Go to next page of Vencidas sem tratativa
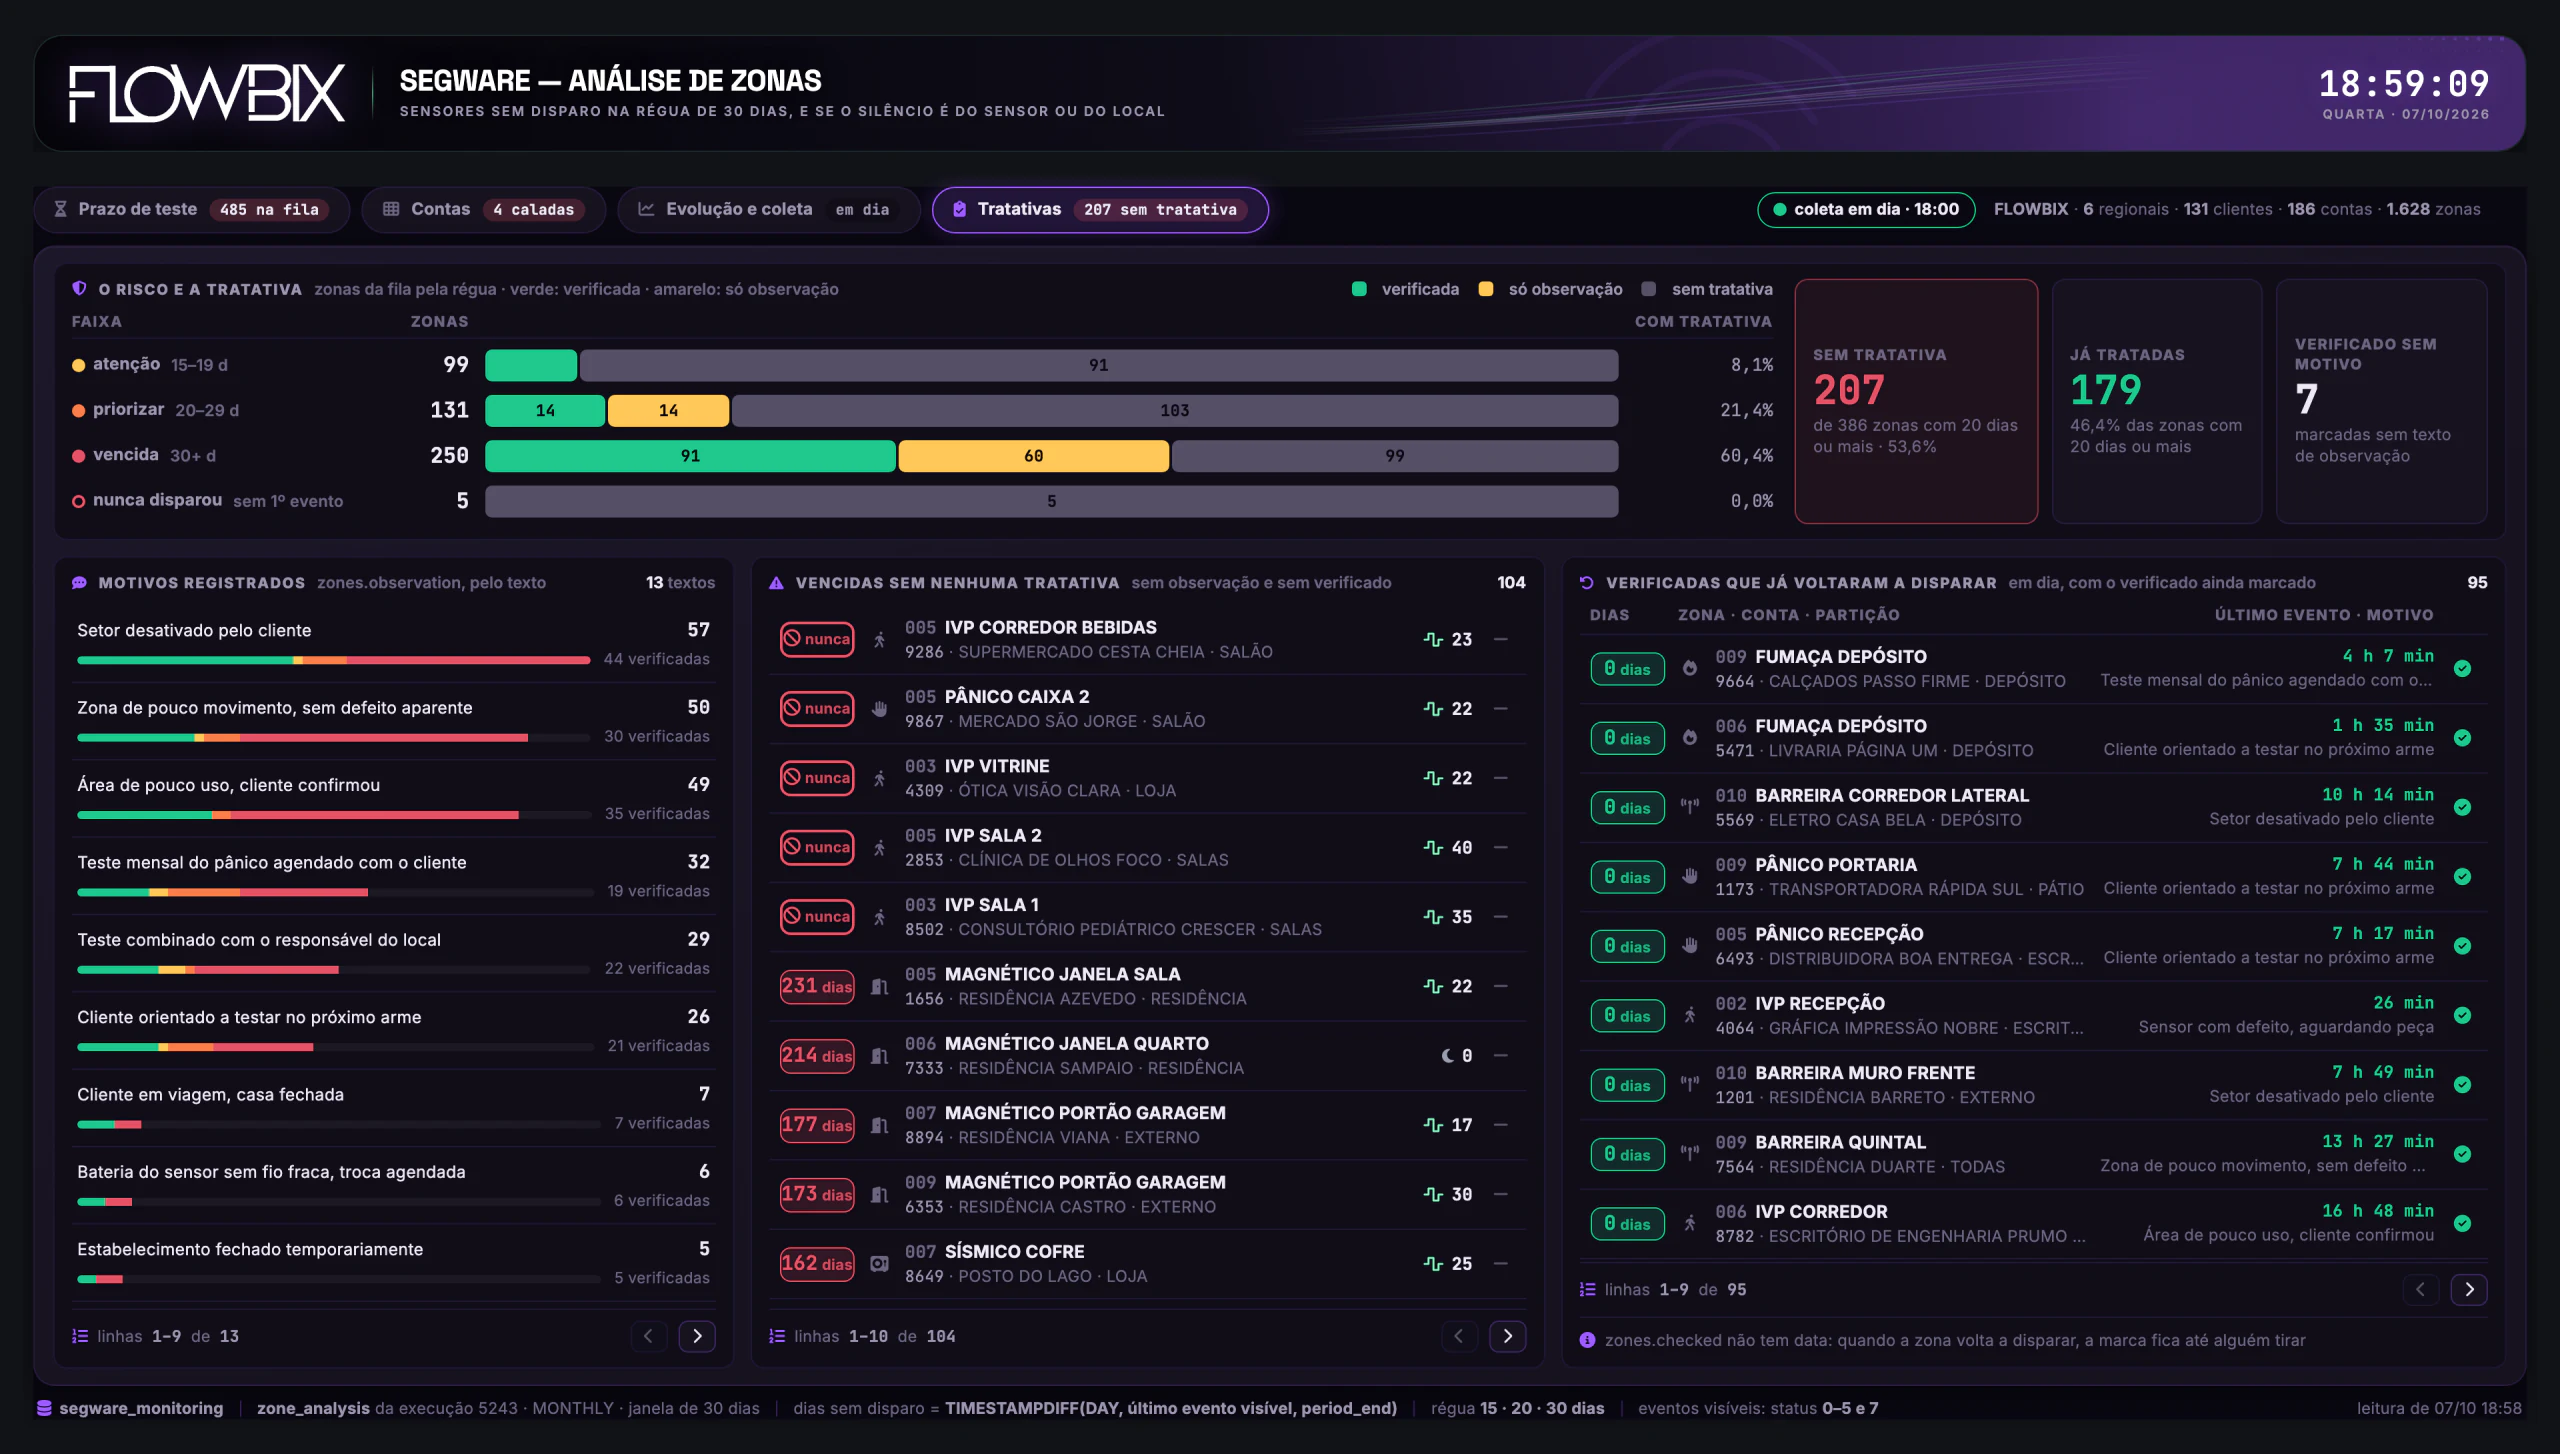The height and width of the screenshot is (1454, 2560). [x=1507, y=1336]
